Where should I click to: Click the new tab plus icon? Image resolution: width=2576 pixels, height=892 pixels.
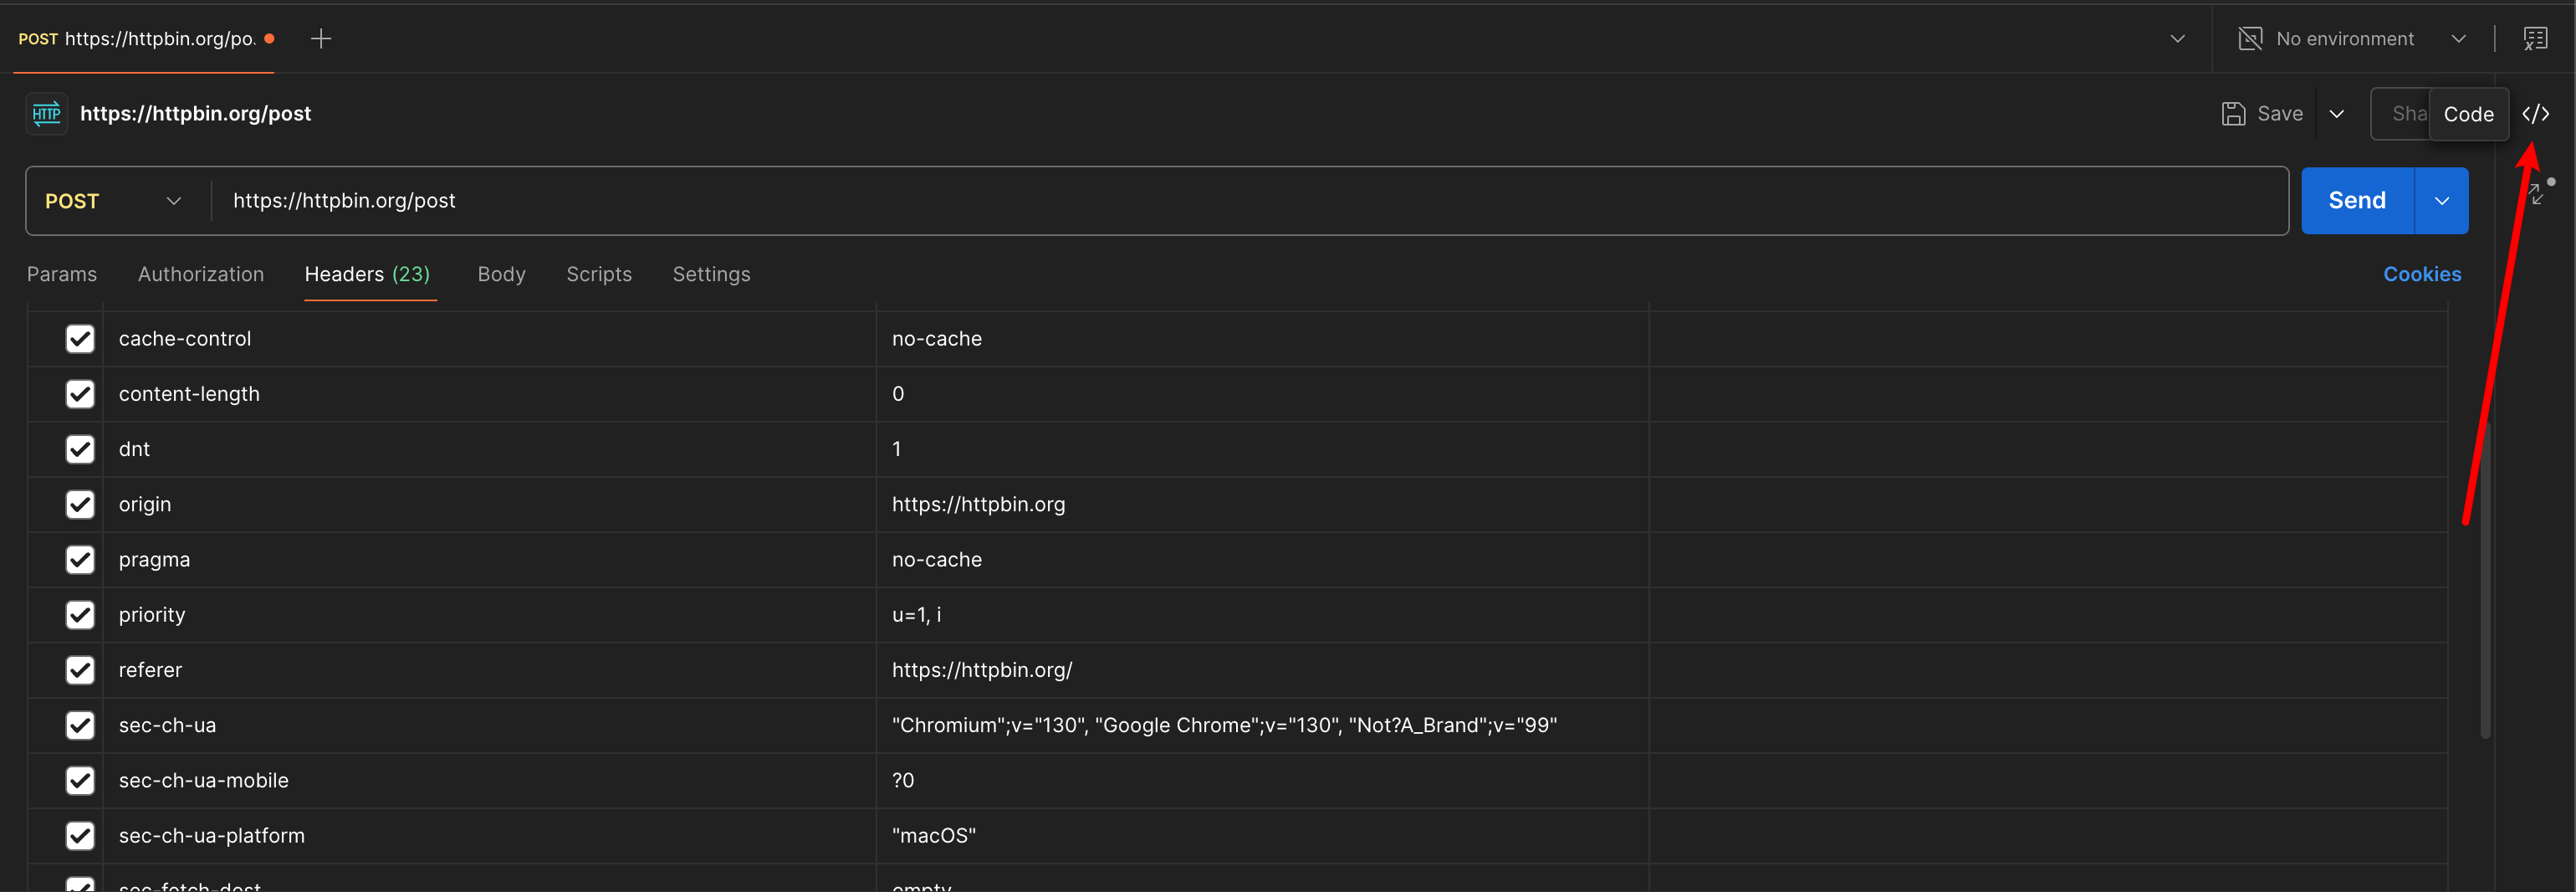coord(321,39)
